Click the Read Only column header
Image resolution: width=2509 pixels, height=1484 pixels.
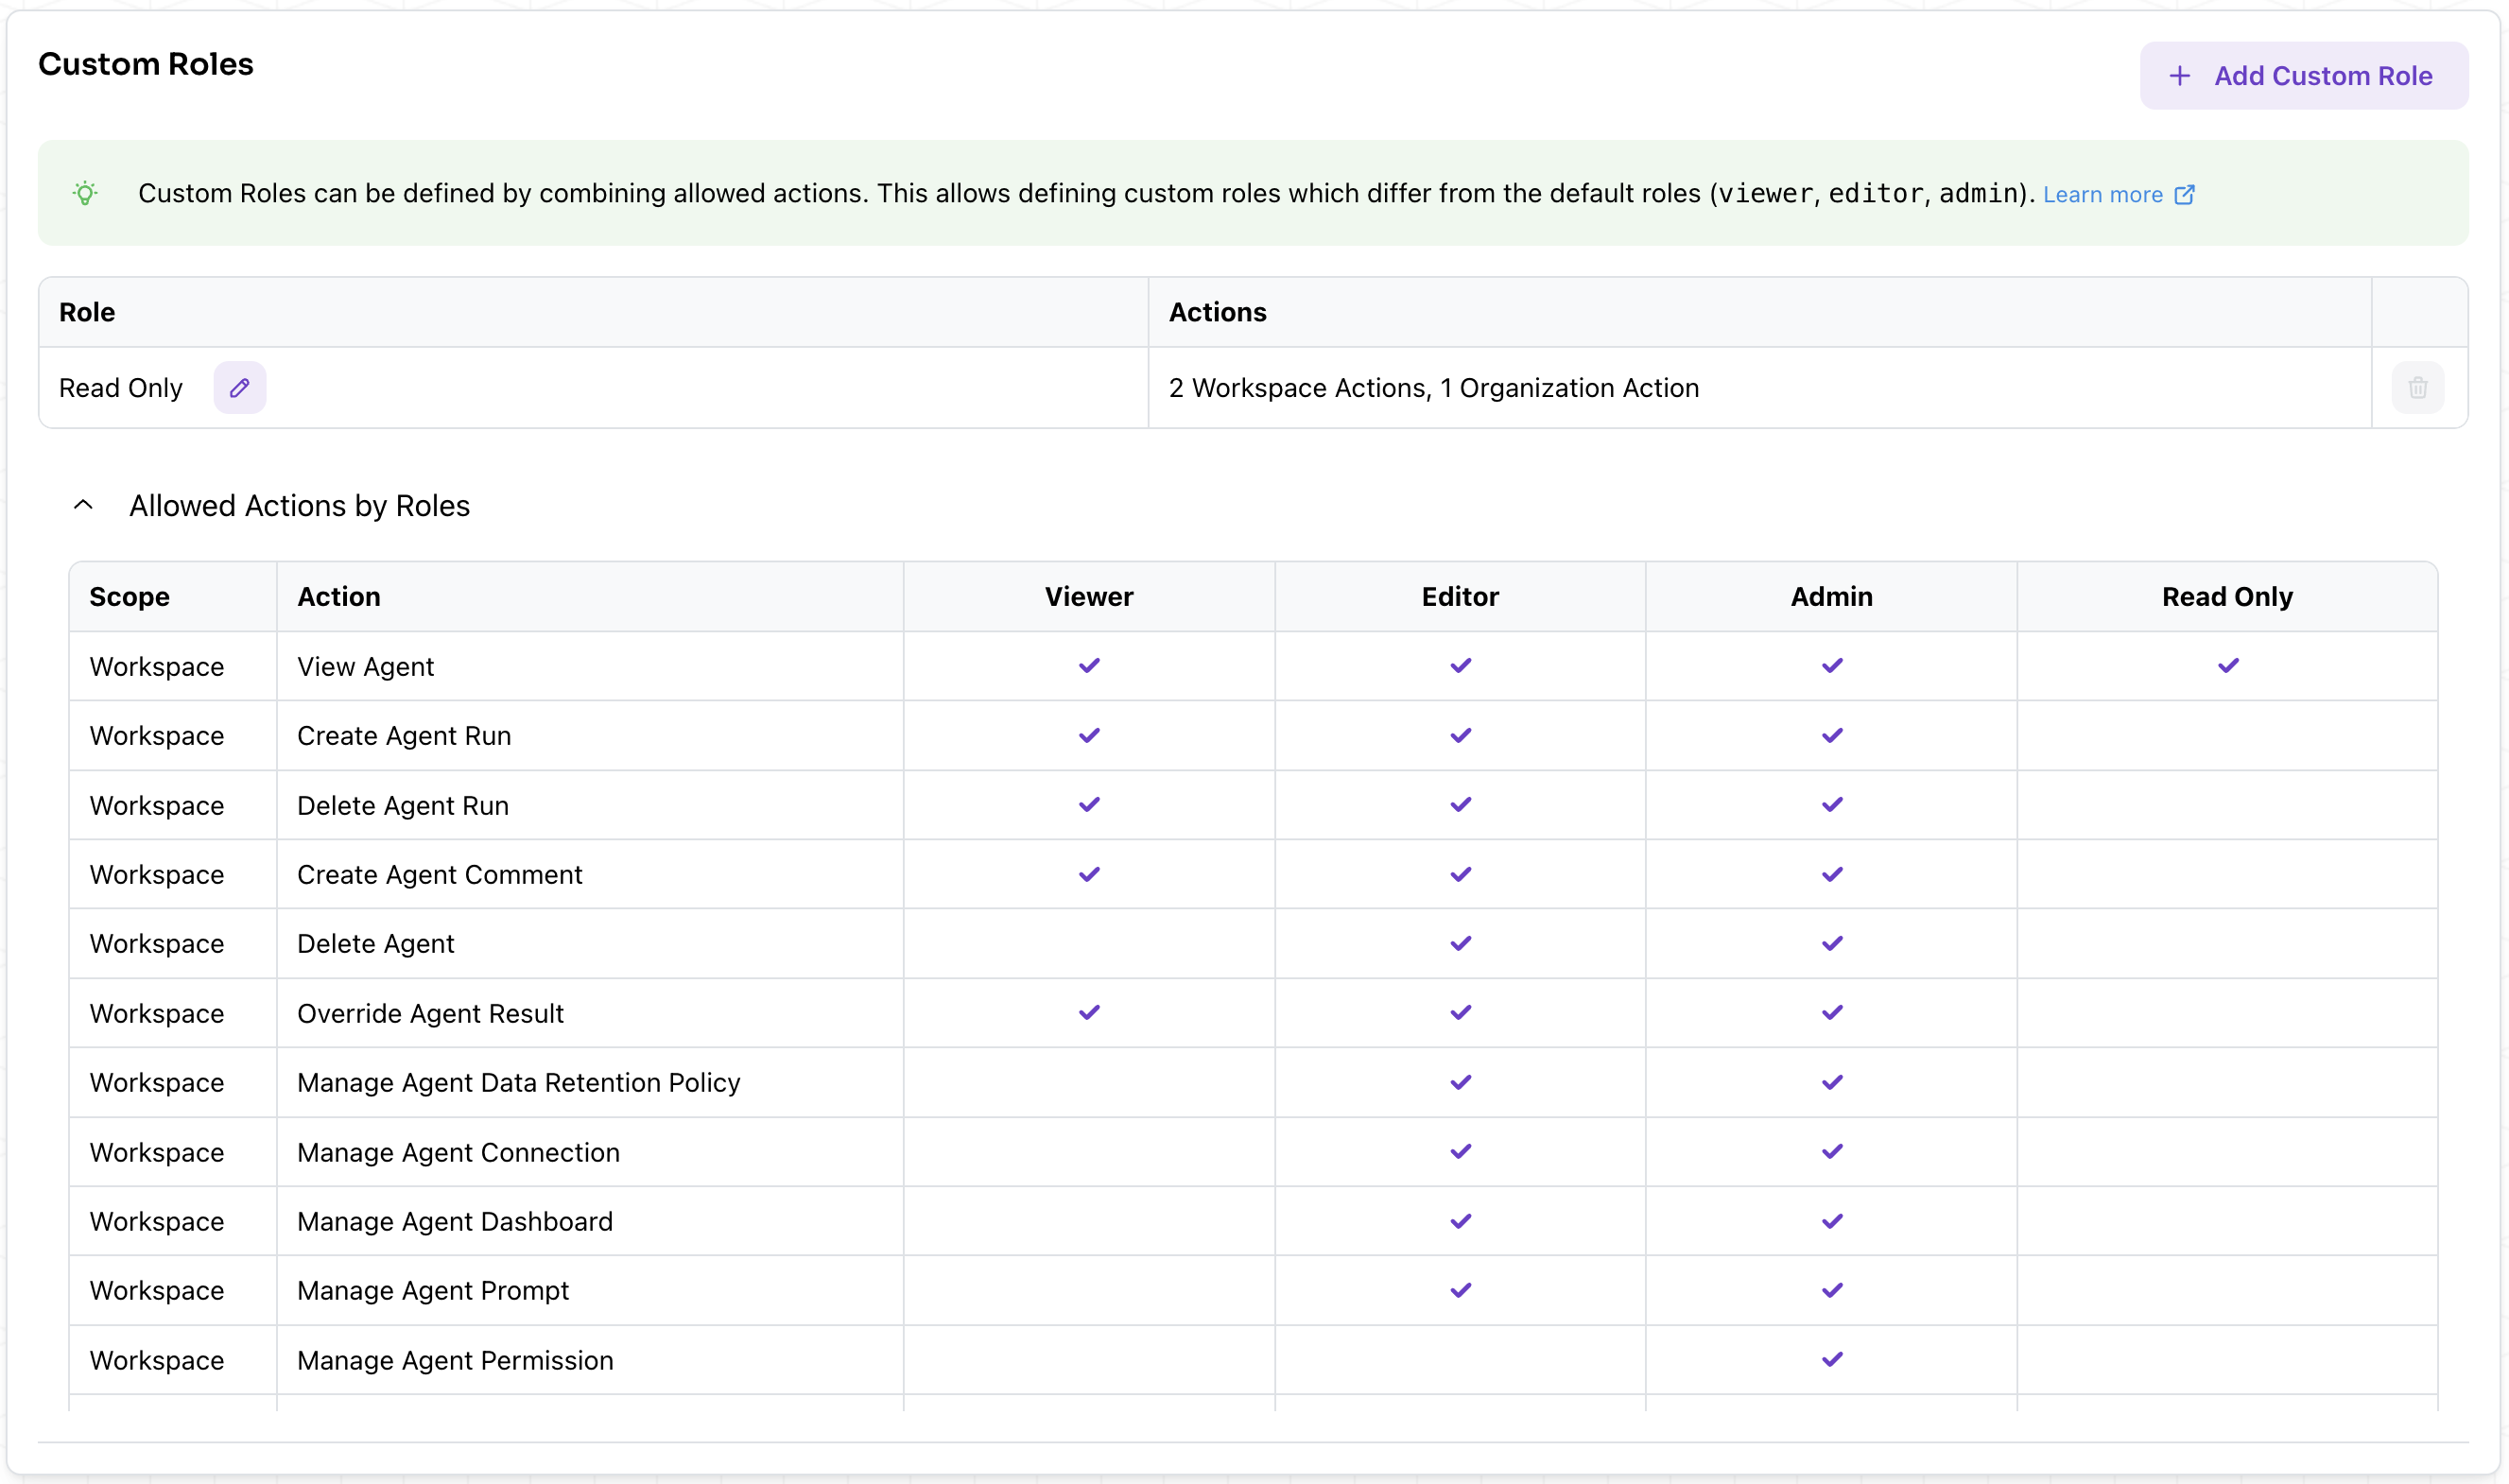[x=2226, y=597]
